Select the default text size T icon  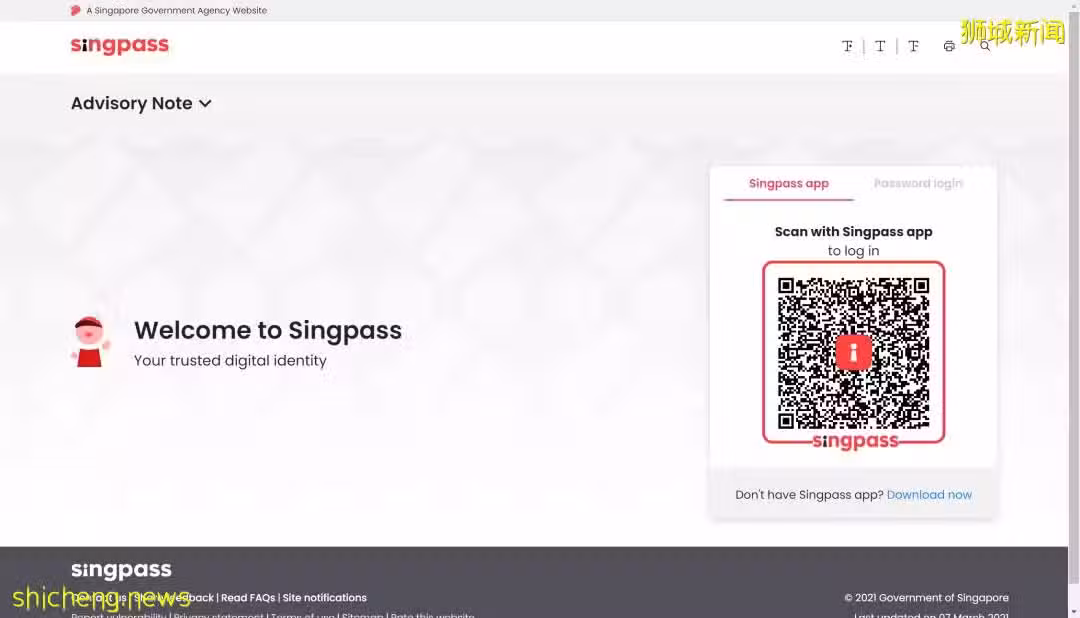[880, 46]
